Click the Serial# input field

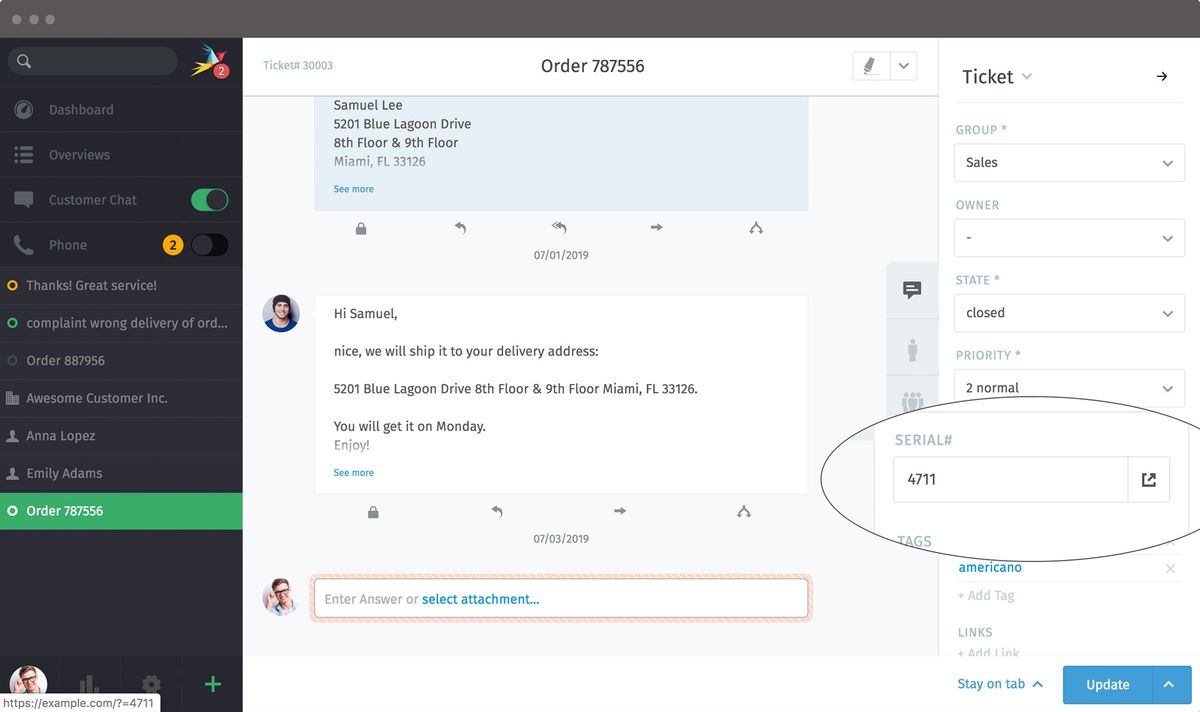tap(1010, 480)
